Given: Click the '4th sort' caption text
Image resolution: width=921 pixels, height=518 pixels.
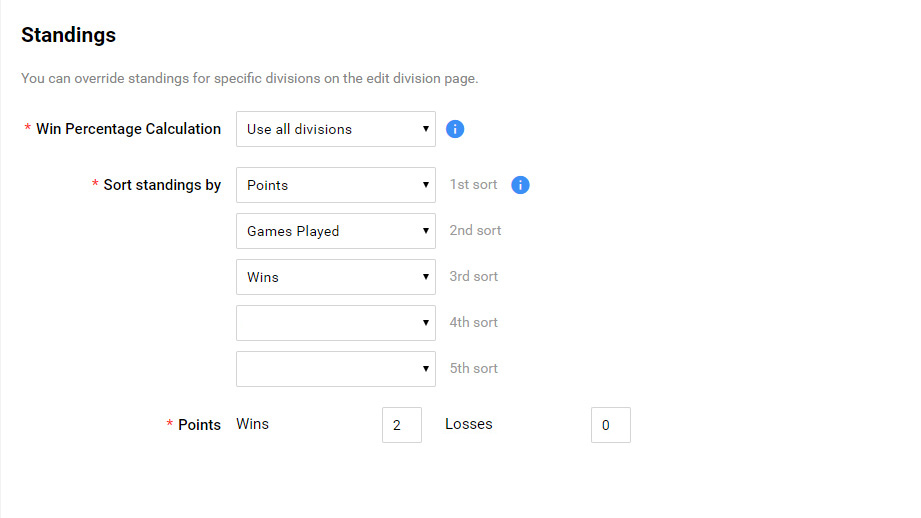Looking at the screenshot, I should (474, 323).
